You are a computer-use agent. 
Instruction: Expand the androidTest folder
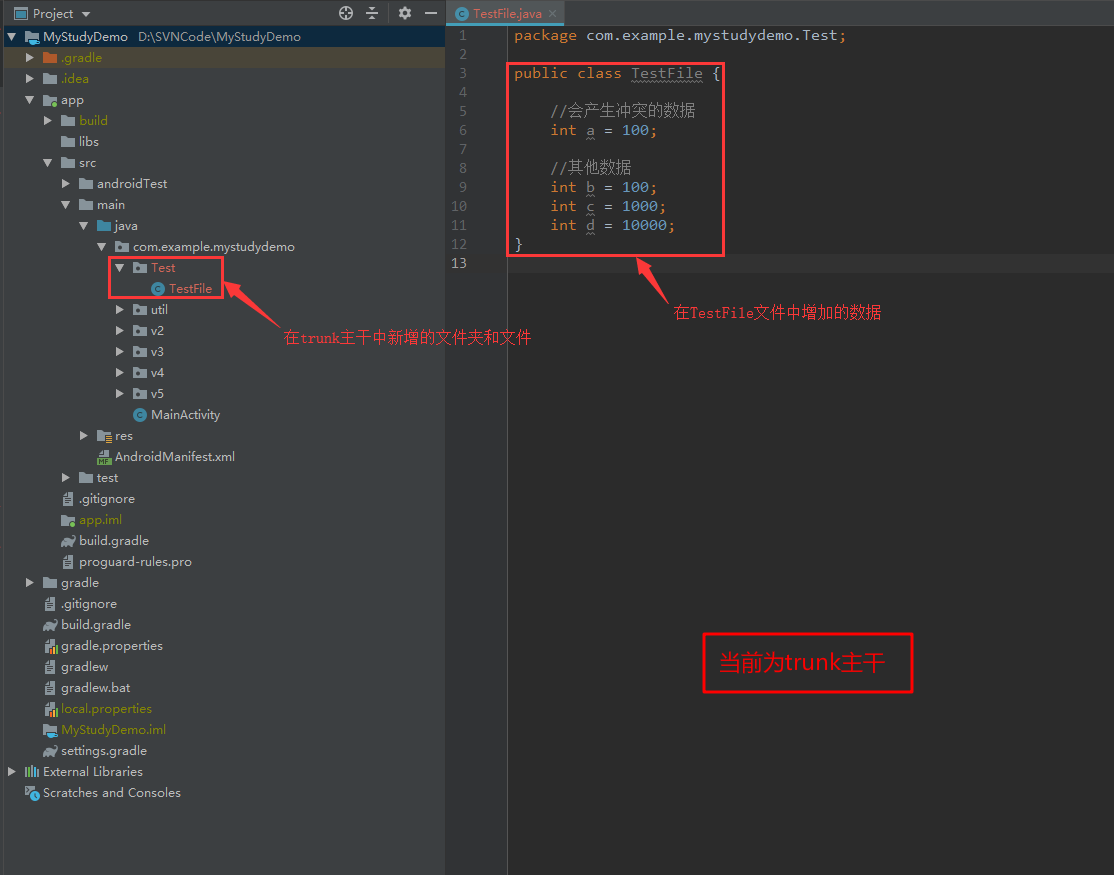[66, 183]
